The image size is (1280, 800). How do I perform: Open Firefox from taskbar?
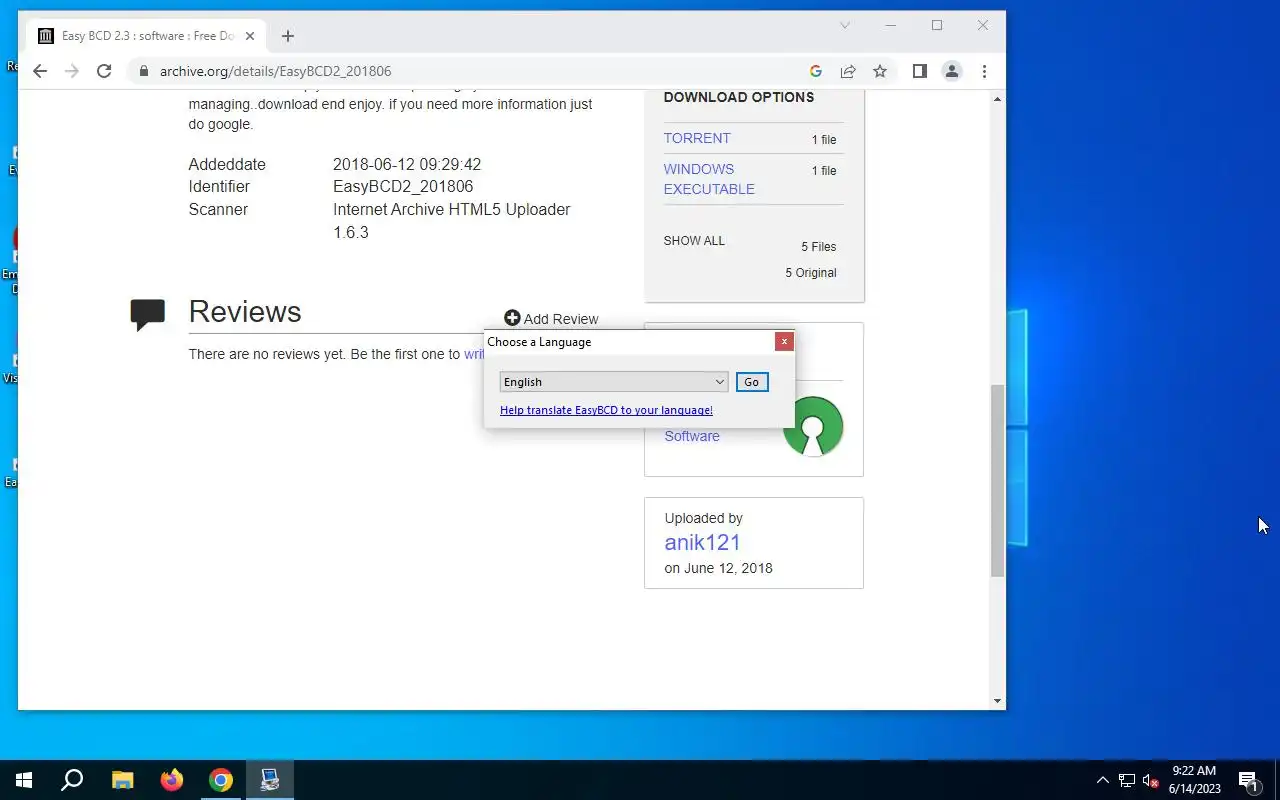pyautogui.click(x=172, y=780)
